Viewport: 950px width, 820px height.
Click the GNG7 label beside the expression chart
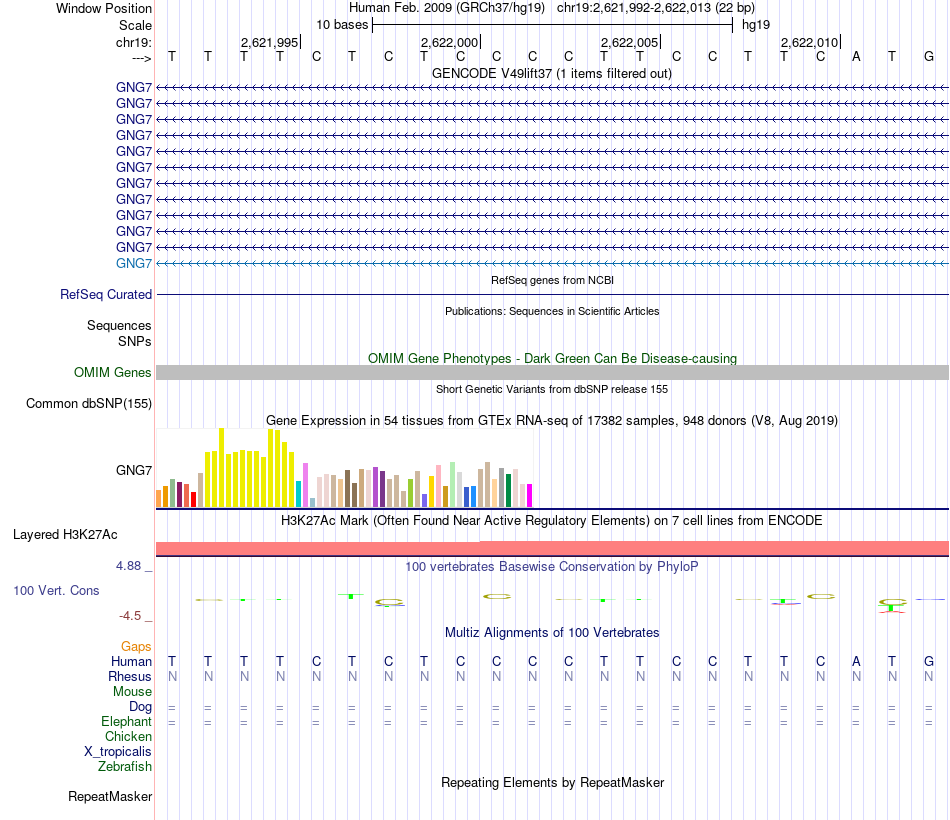(x=134, y=470)
